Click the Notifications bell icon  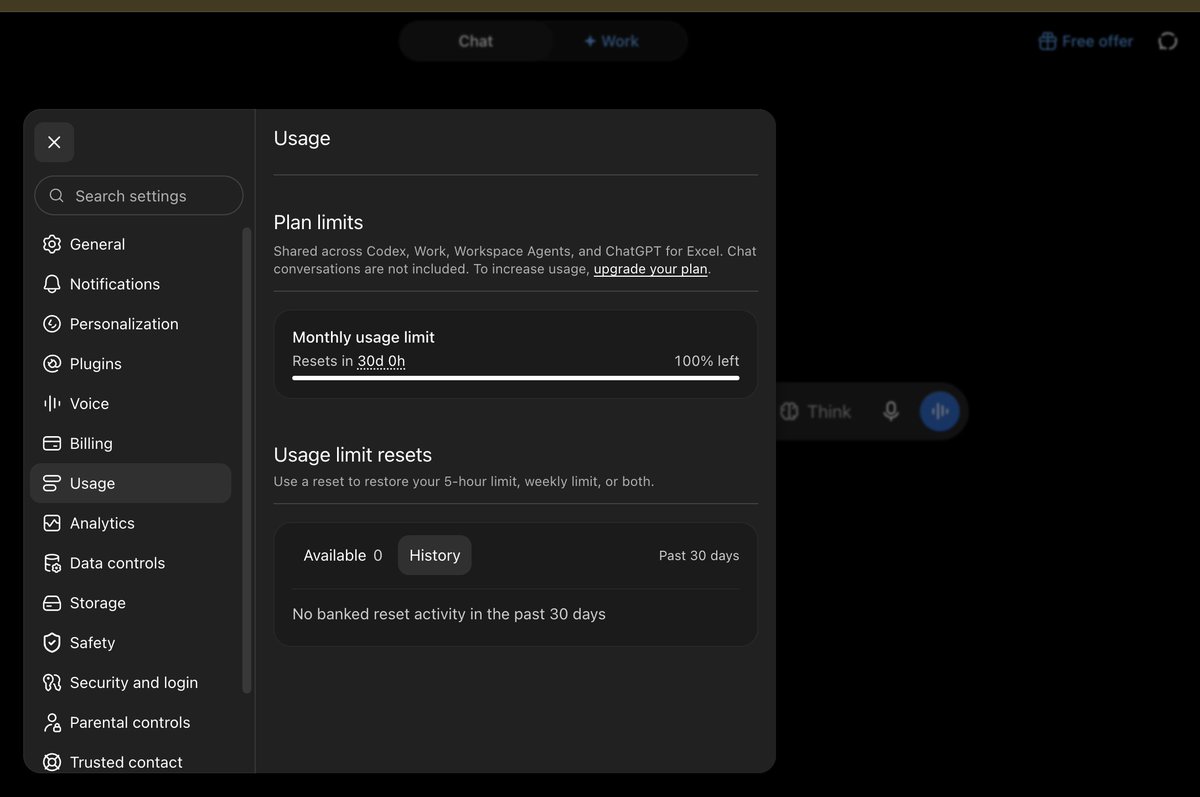point(52,284)
